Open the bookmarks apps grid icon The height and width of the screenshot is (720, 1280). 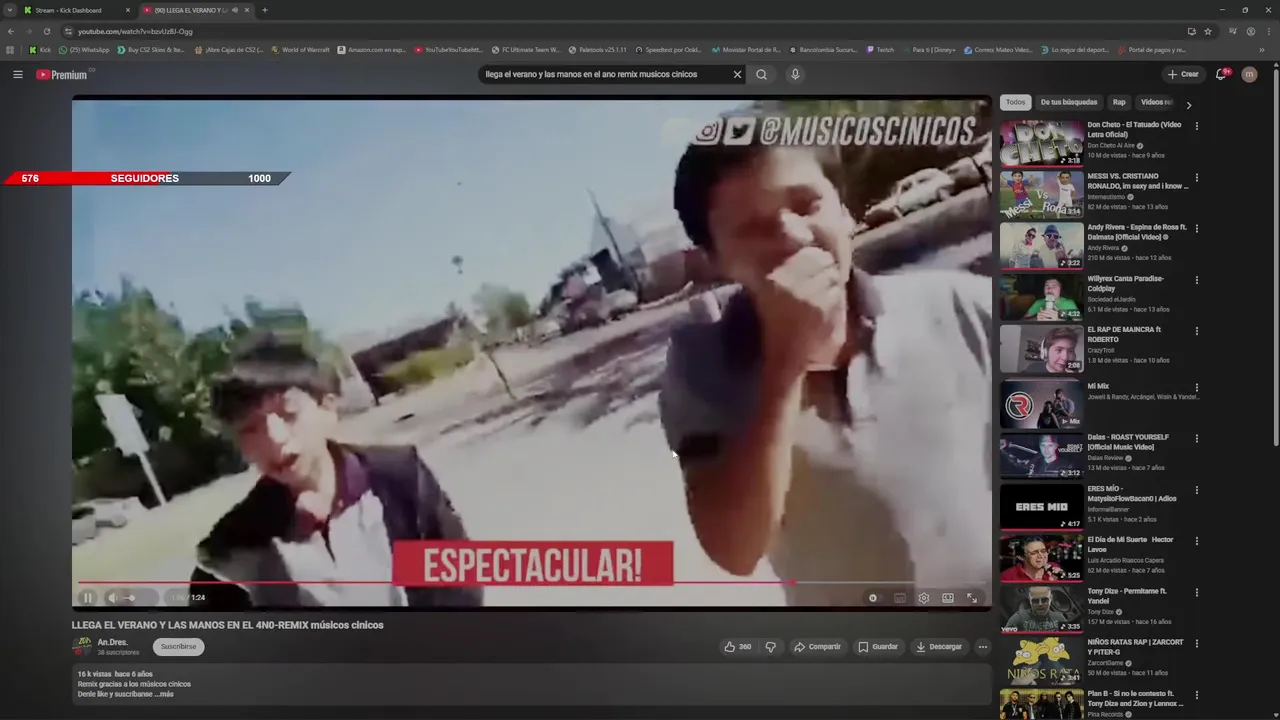pos(10,49)
